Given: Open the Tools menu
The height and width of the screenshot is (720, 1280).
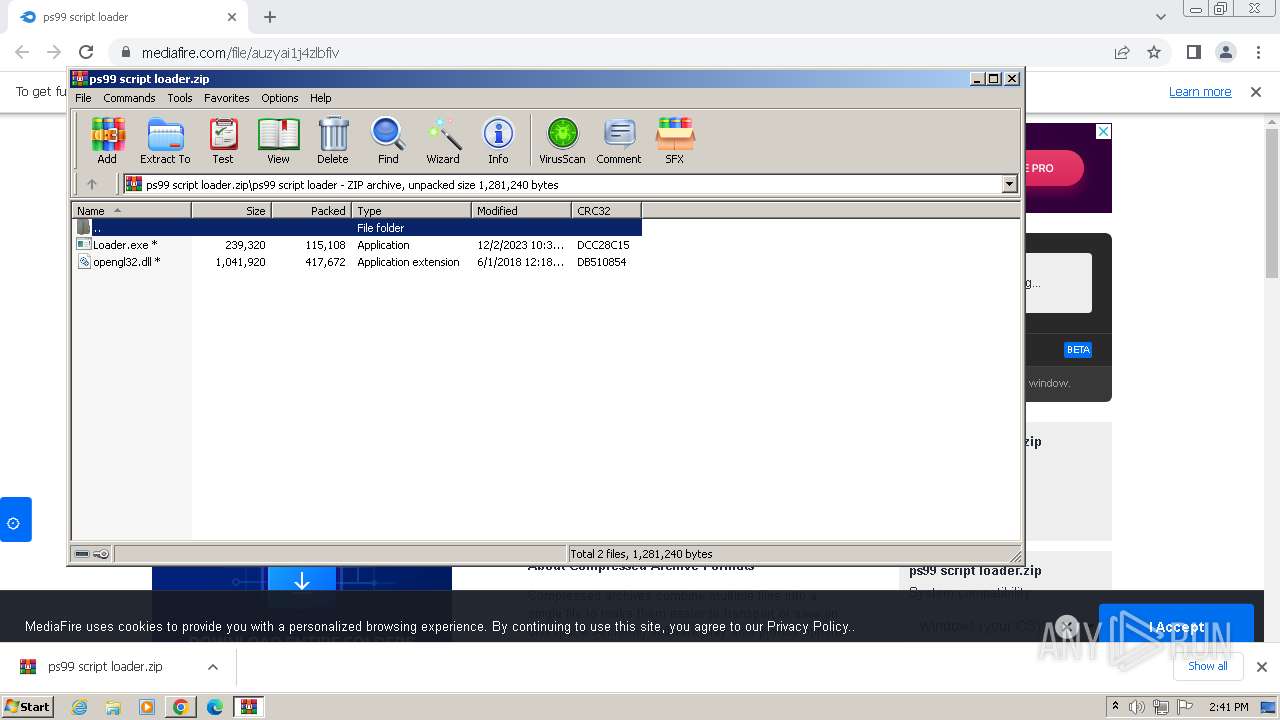Looking at the screenshot, I should point(180,98).
